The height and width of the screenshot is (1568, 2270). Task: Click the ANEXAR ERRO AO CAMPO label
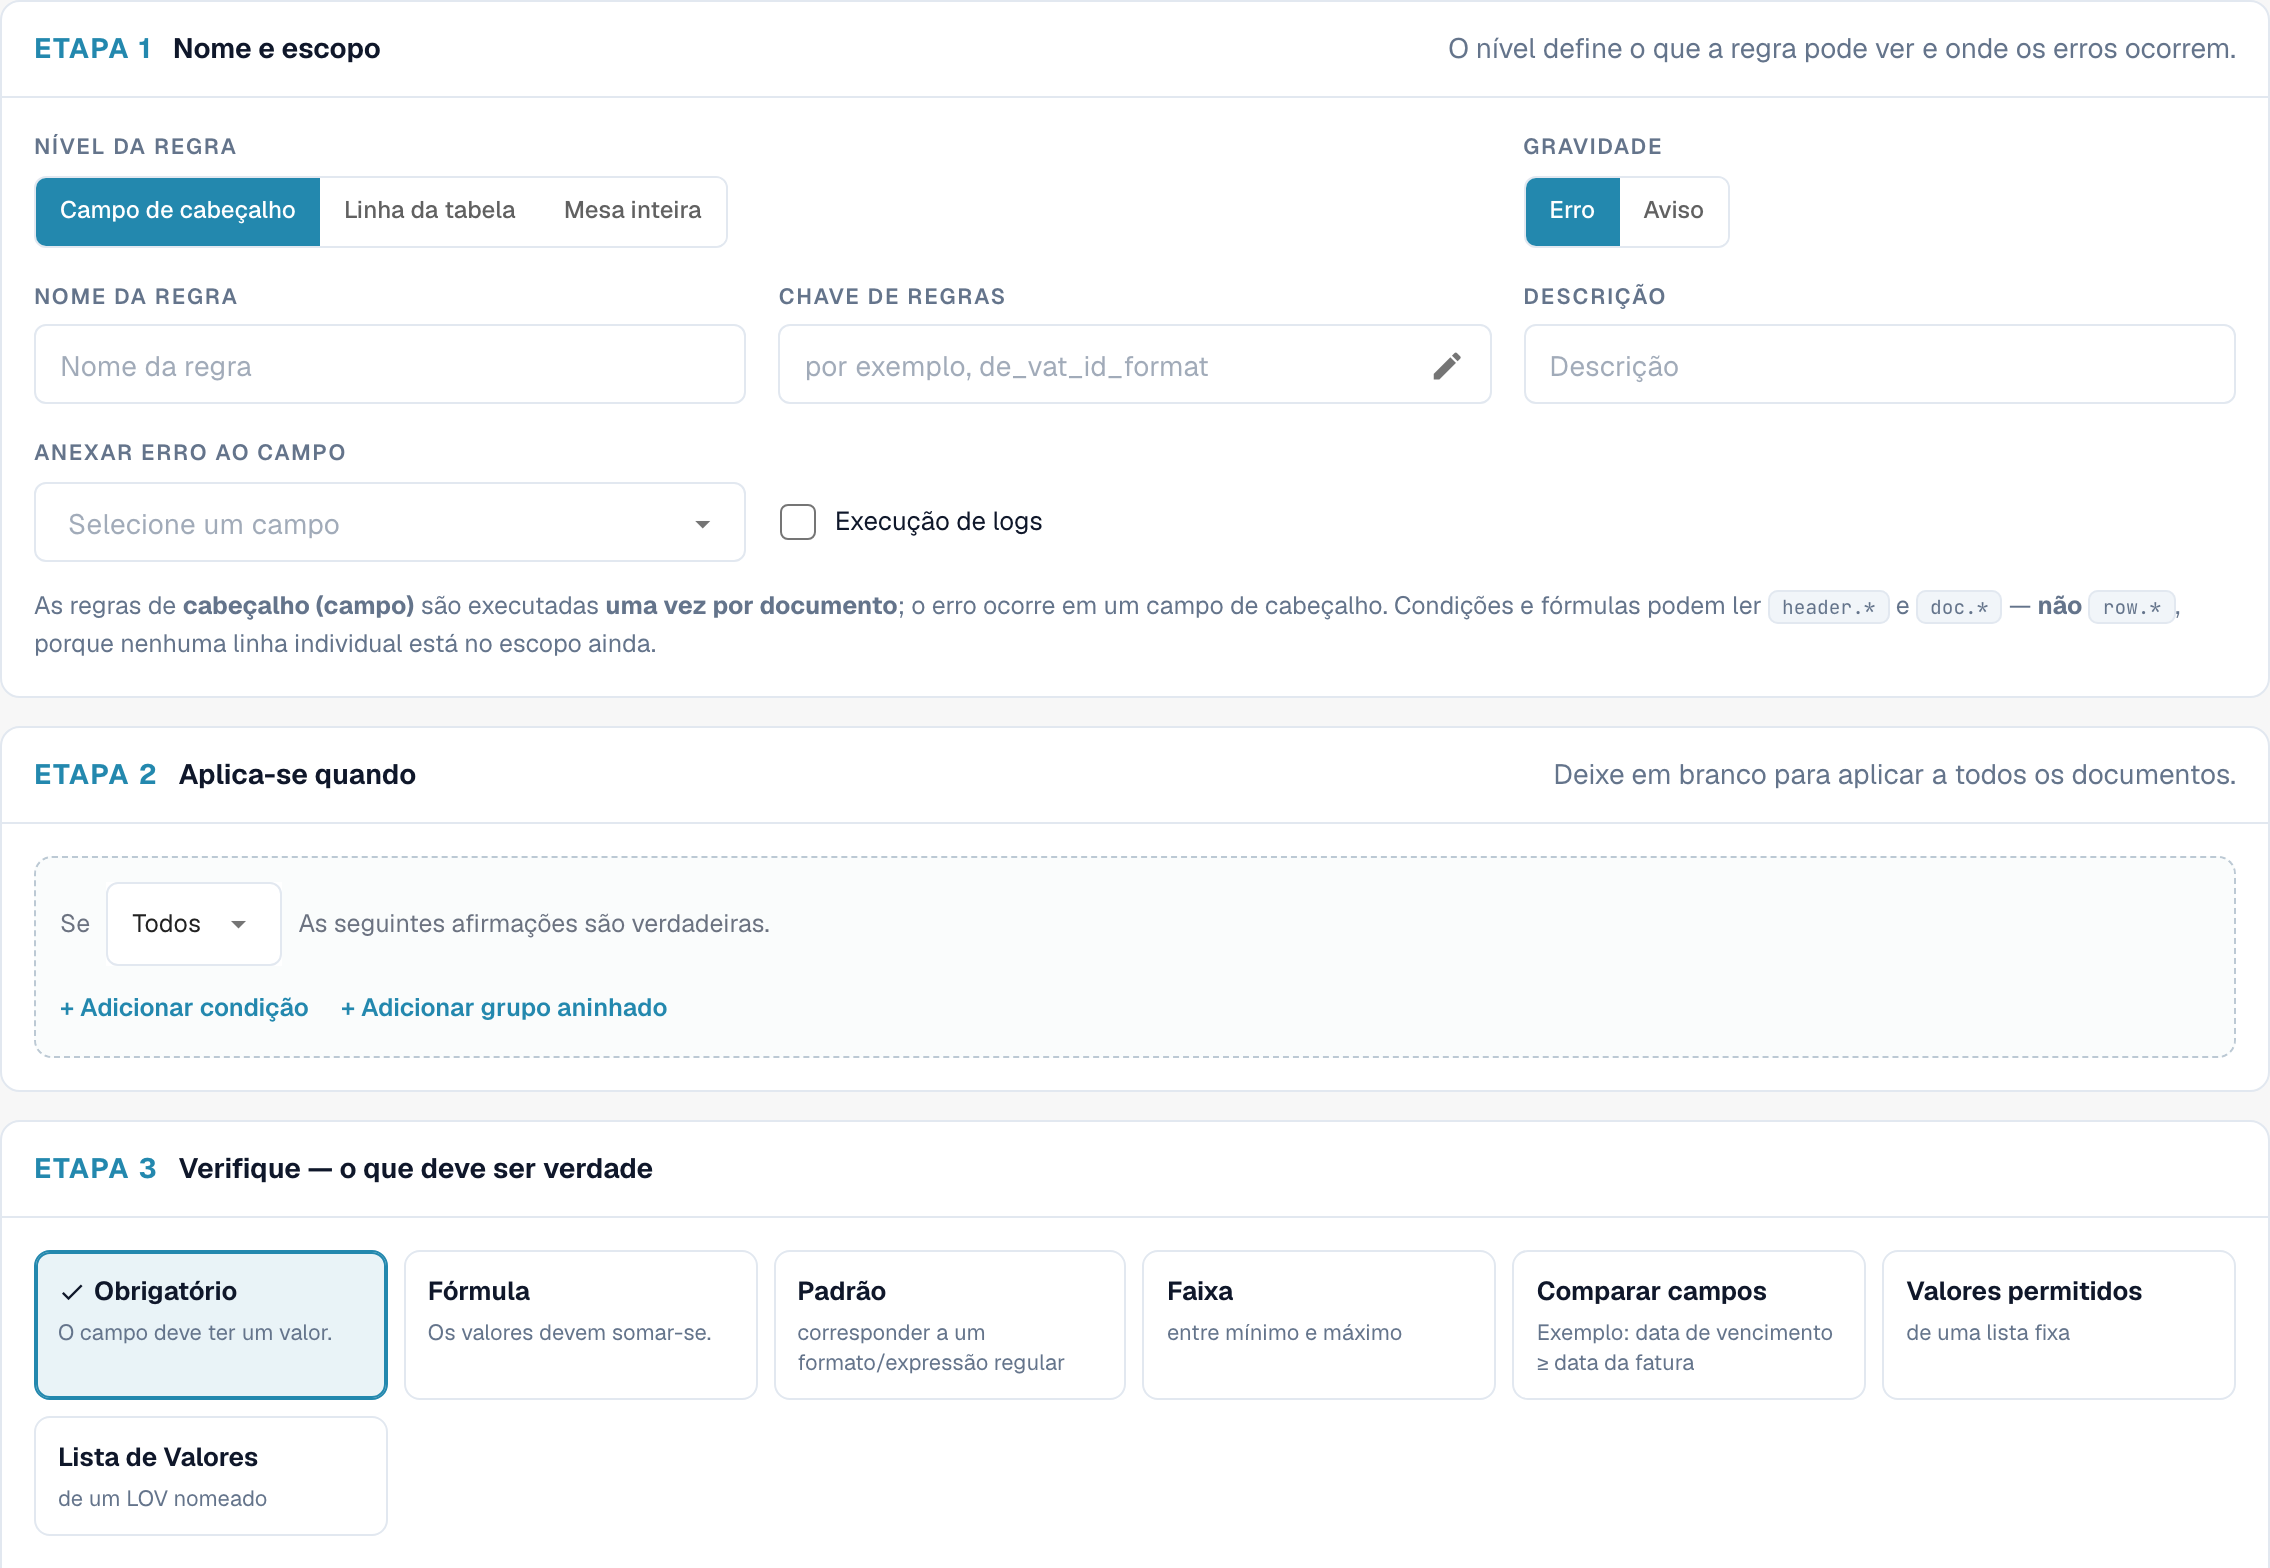[190, 453]
